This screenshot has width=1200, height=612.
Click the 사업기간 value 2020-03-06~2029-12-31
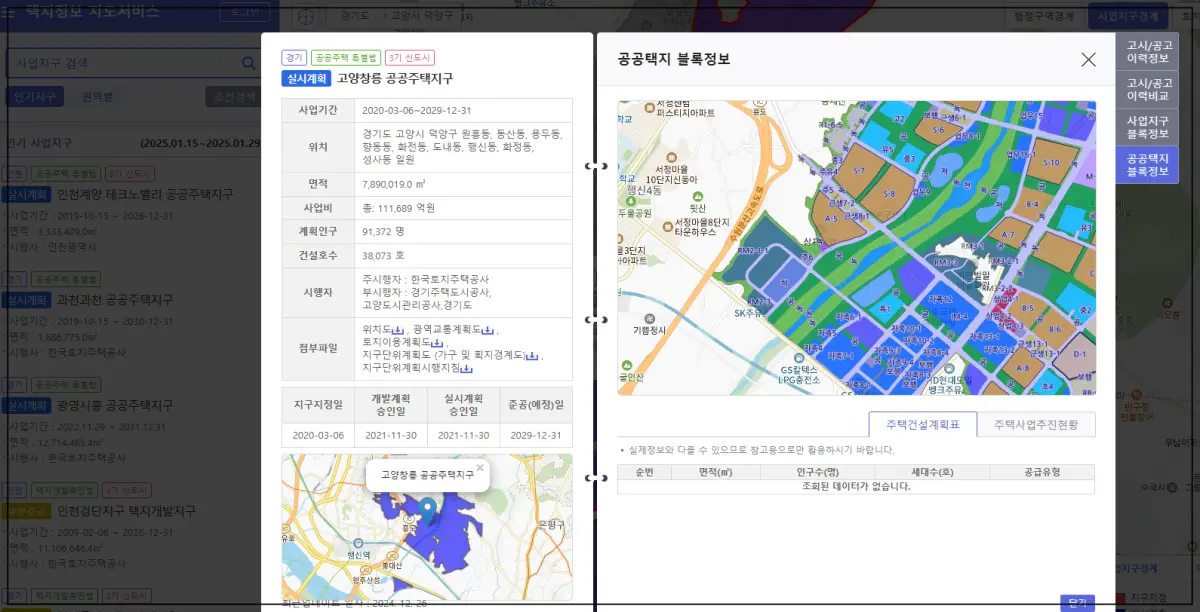(x=416, y=110)
